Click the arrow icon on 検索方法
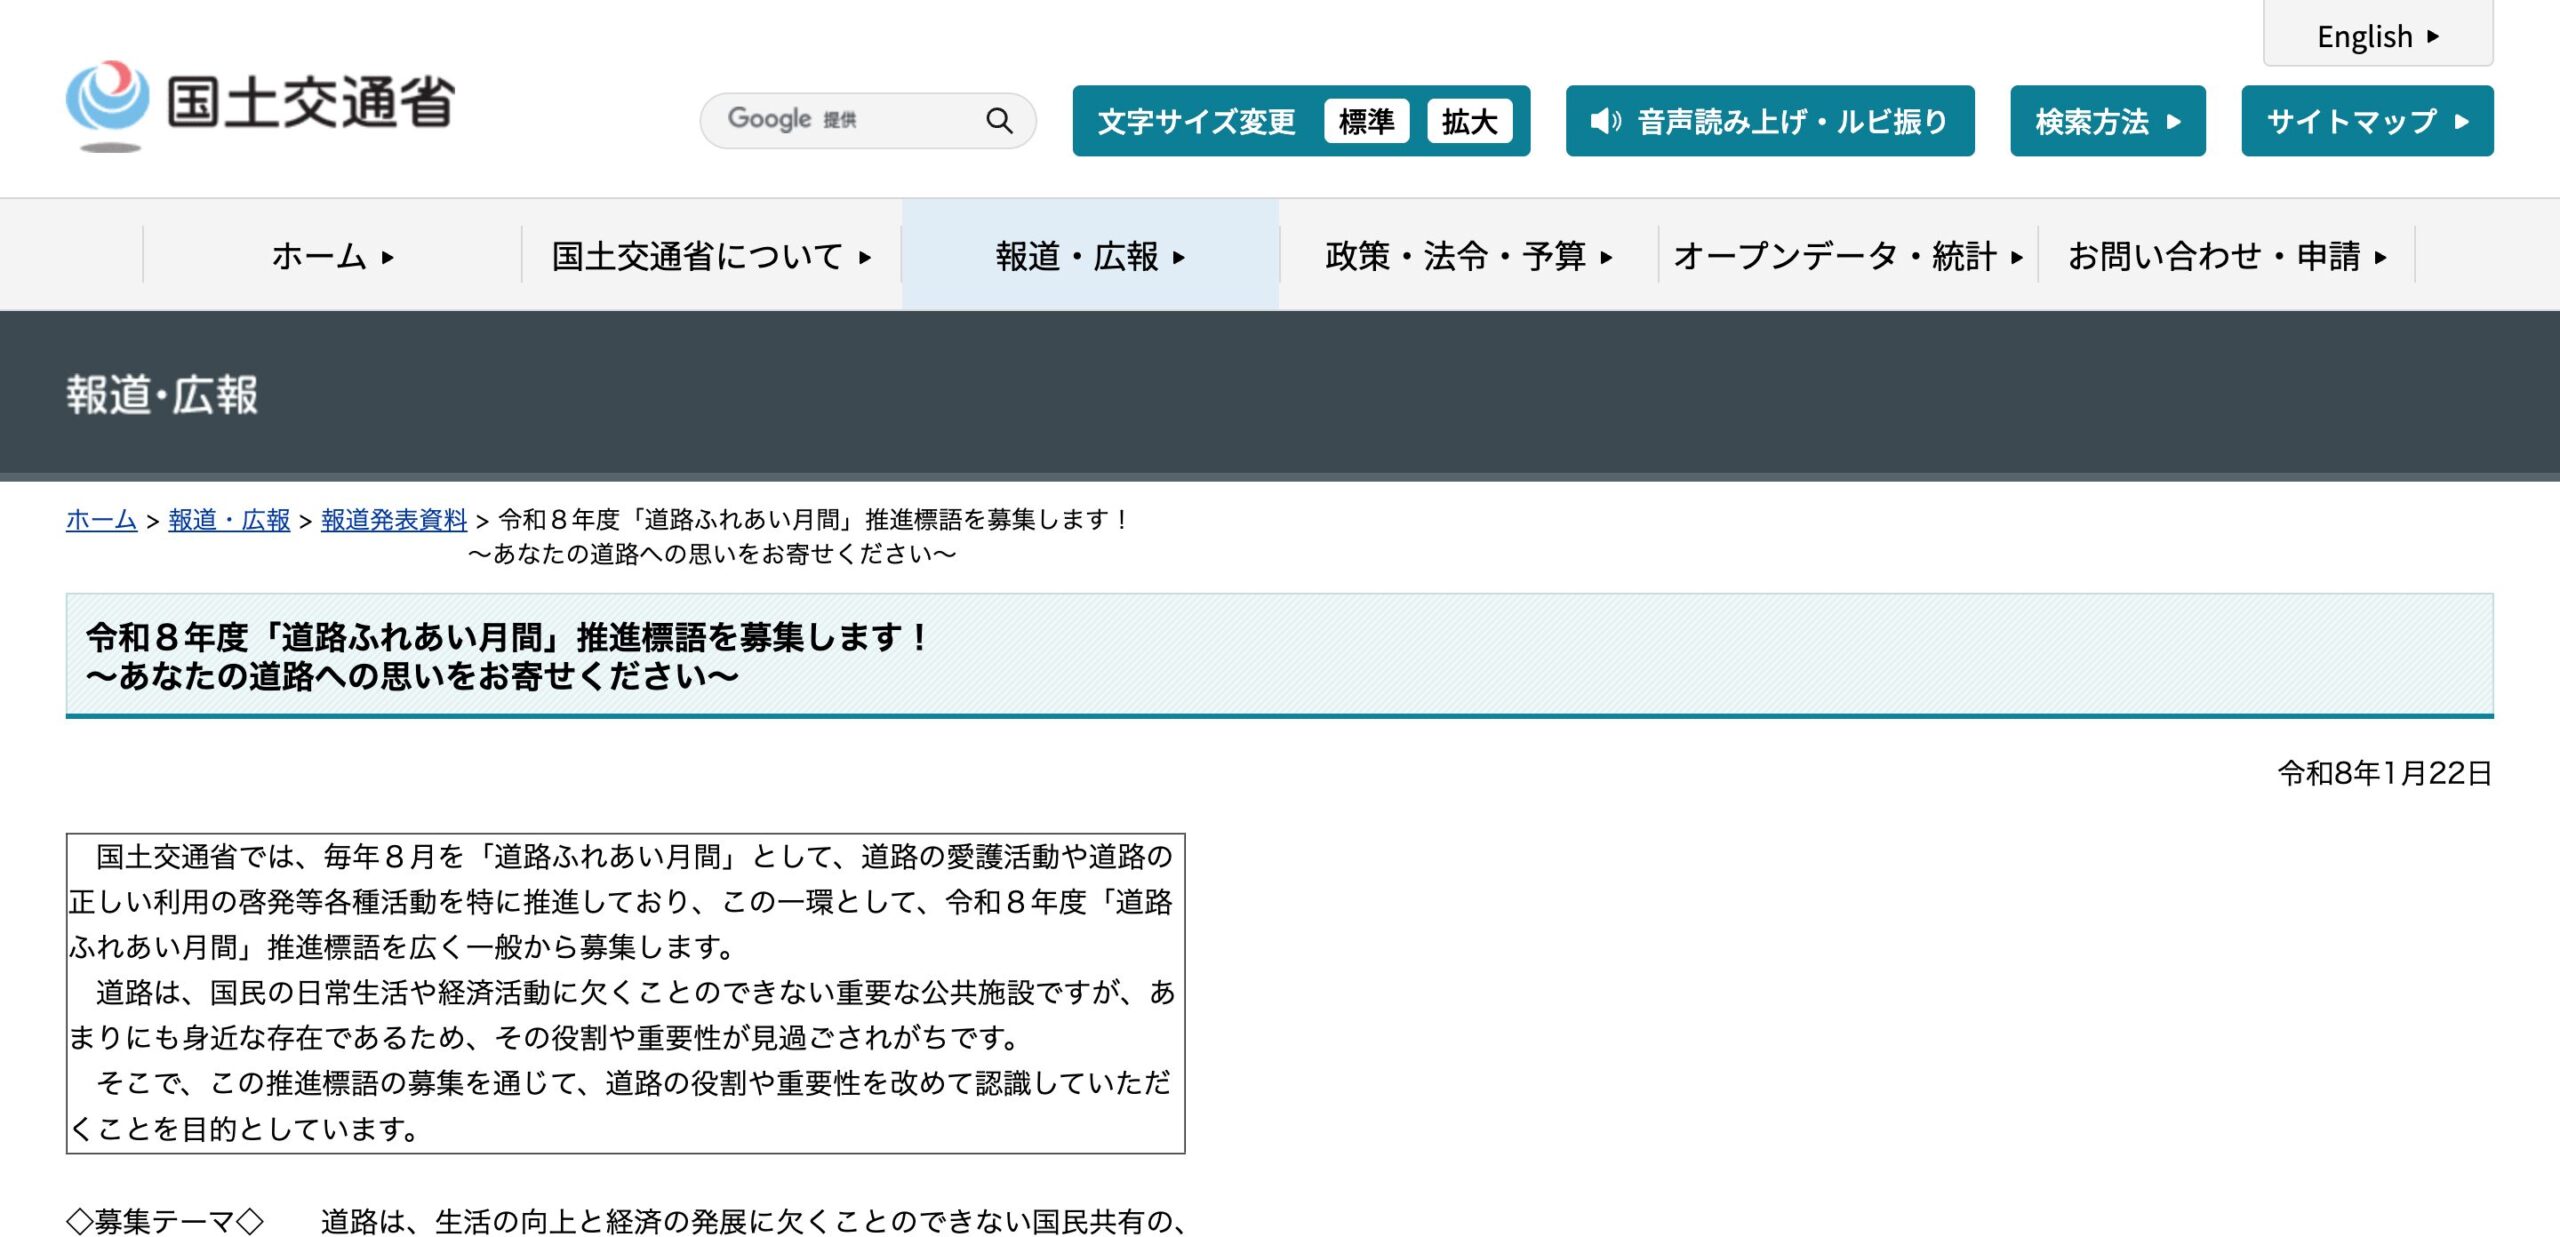 click(2174, 122)
